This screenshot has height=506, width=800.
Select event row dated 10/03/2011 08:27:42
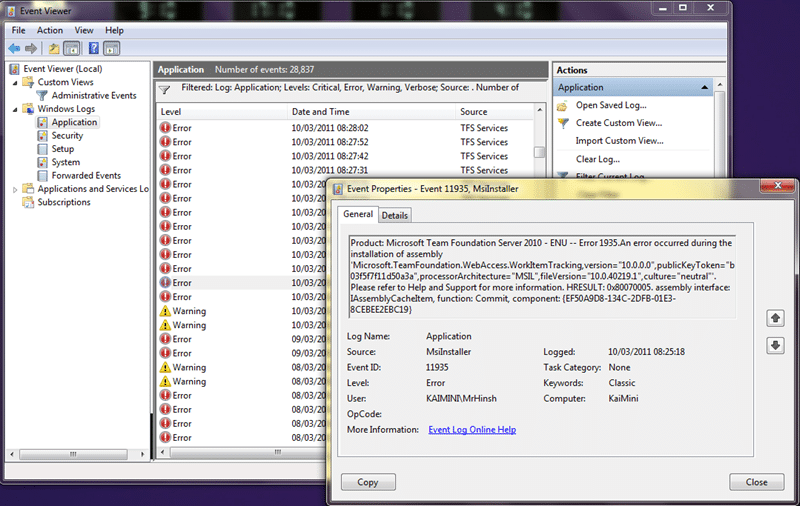point(345,156)
